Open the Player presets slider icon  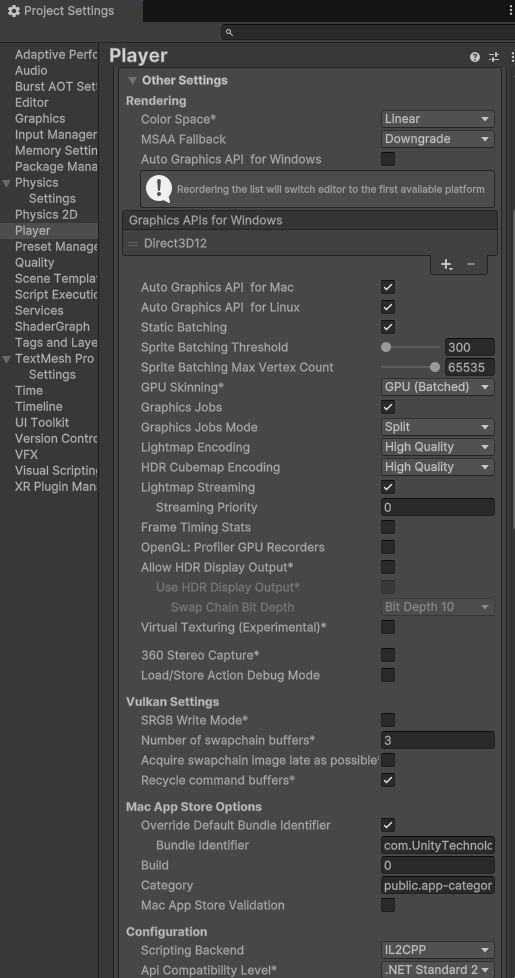(494, 57)
